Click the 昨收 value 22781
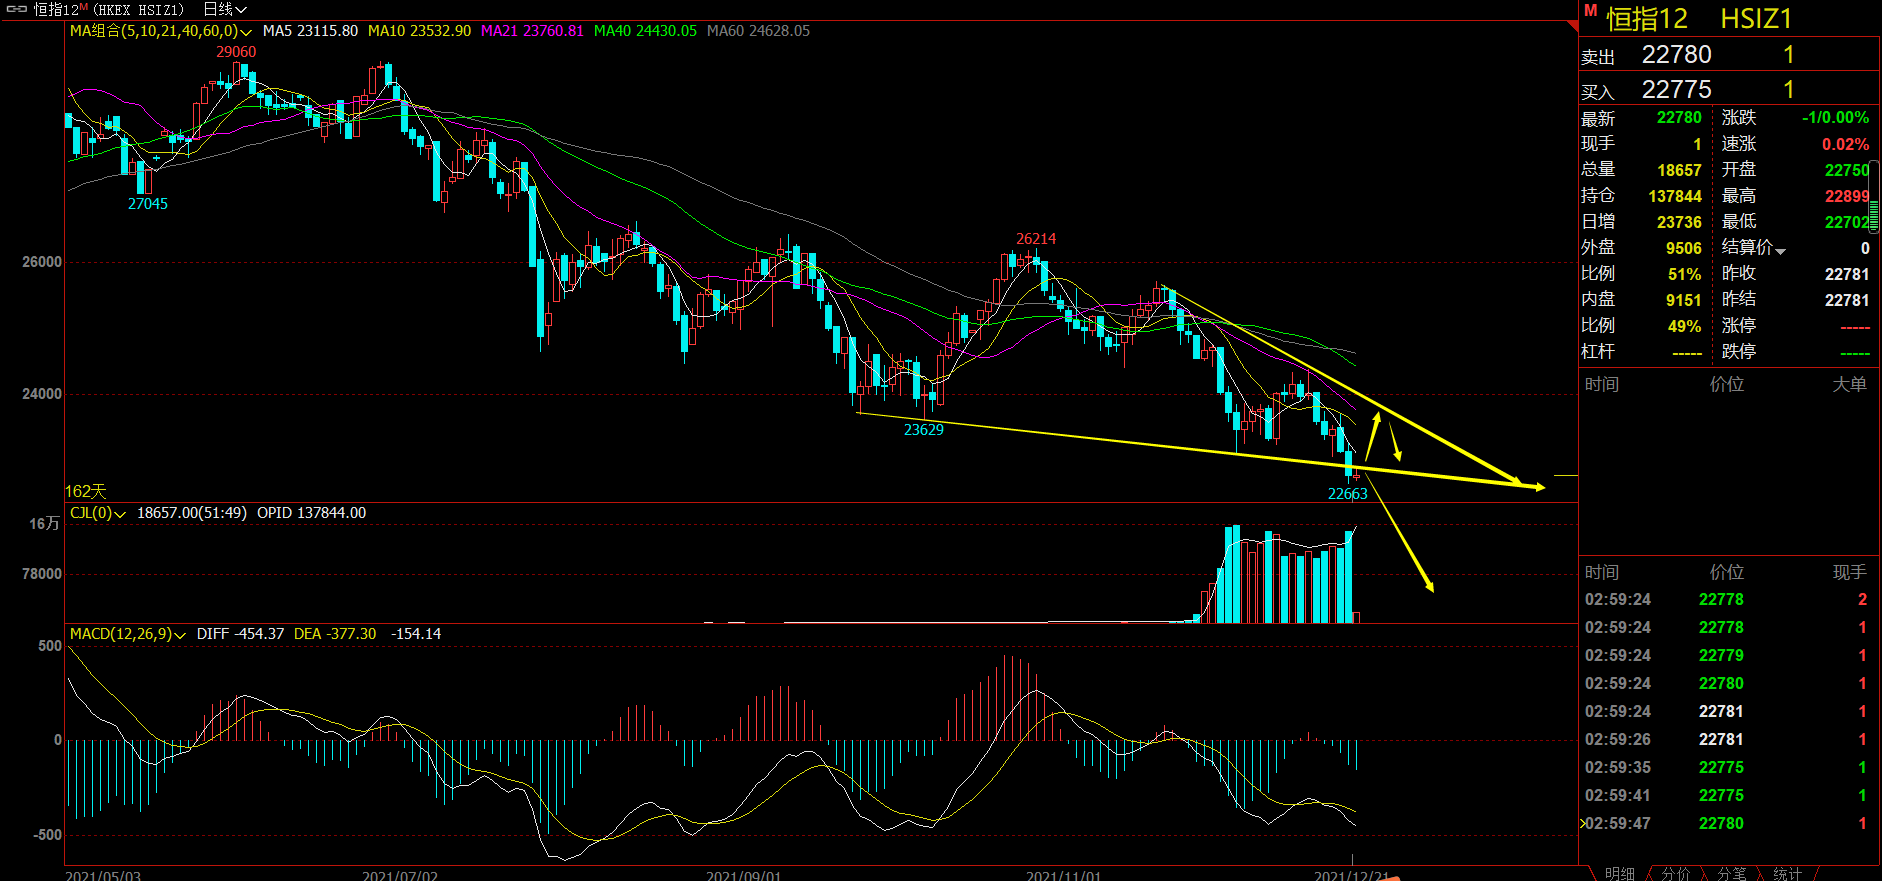 pyautogui.click(x=1847, y=274)
